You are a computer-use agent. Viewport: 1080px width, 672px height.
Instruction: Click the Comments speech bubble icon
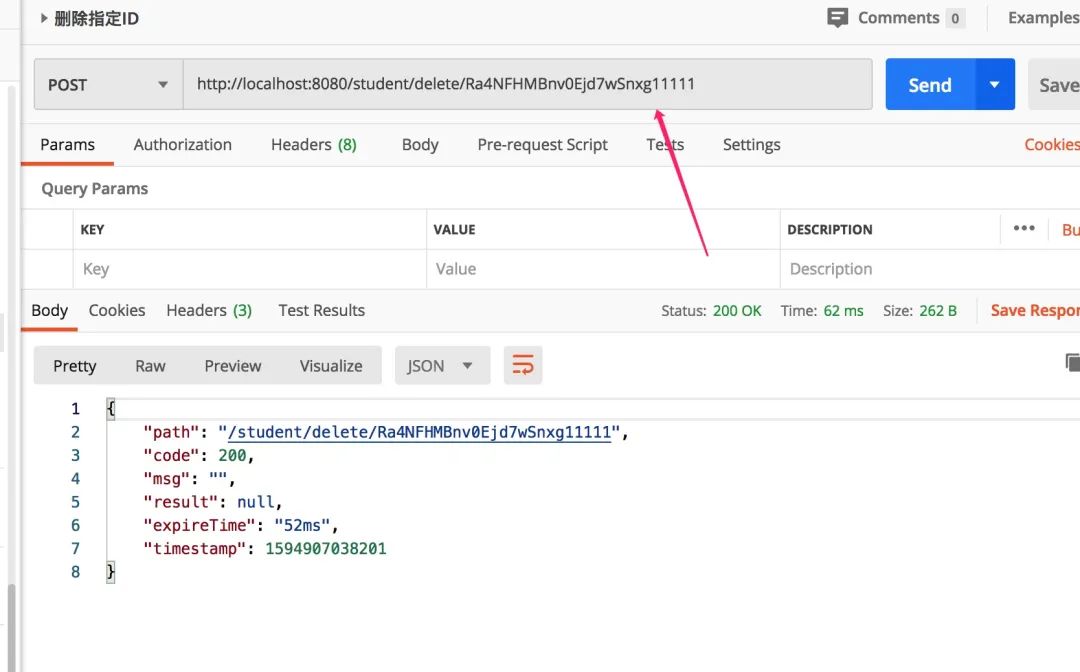(x=837, y=18)
